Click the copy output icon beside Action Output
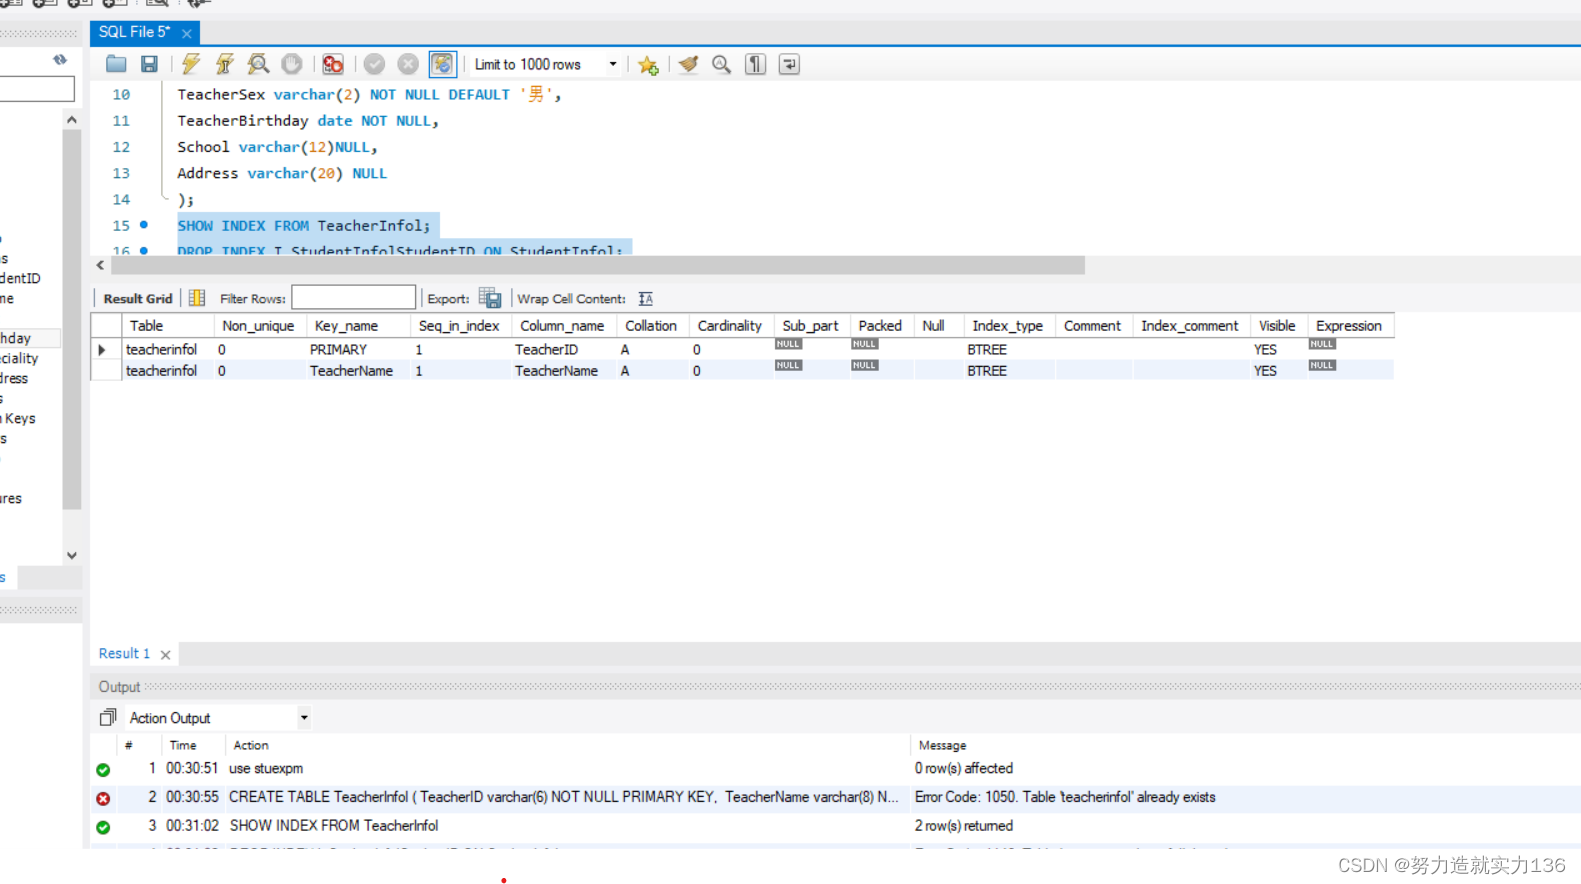This screenshot has width=1581, height=884. 108,717
